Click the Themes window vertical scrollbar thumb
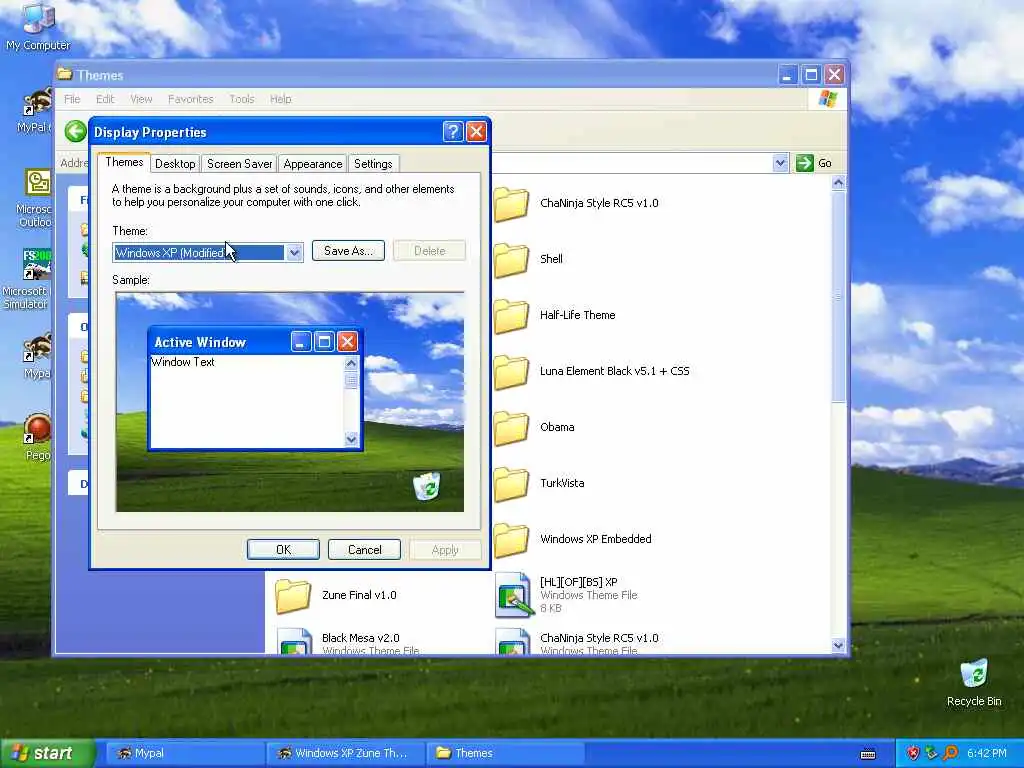The height and width of the screenshot is (768, 1024). coord(839,297)
